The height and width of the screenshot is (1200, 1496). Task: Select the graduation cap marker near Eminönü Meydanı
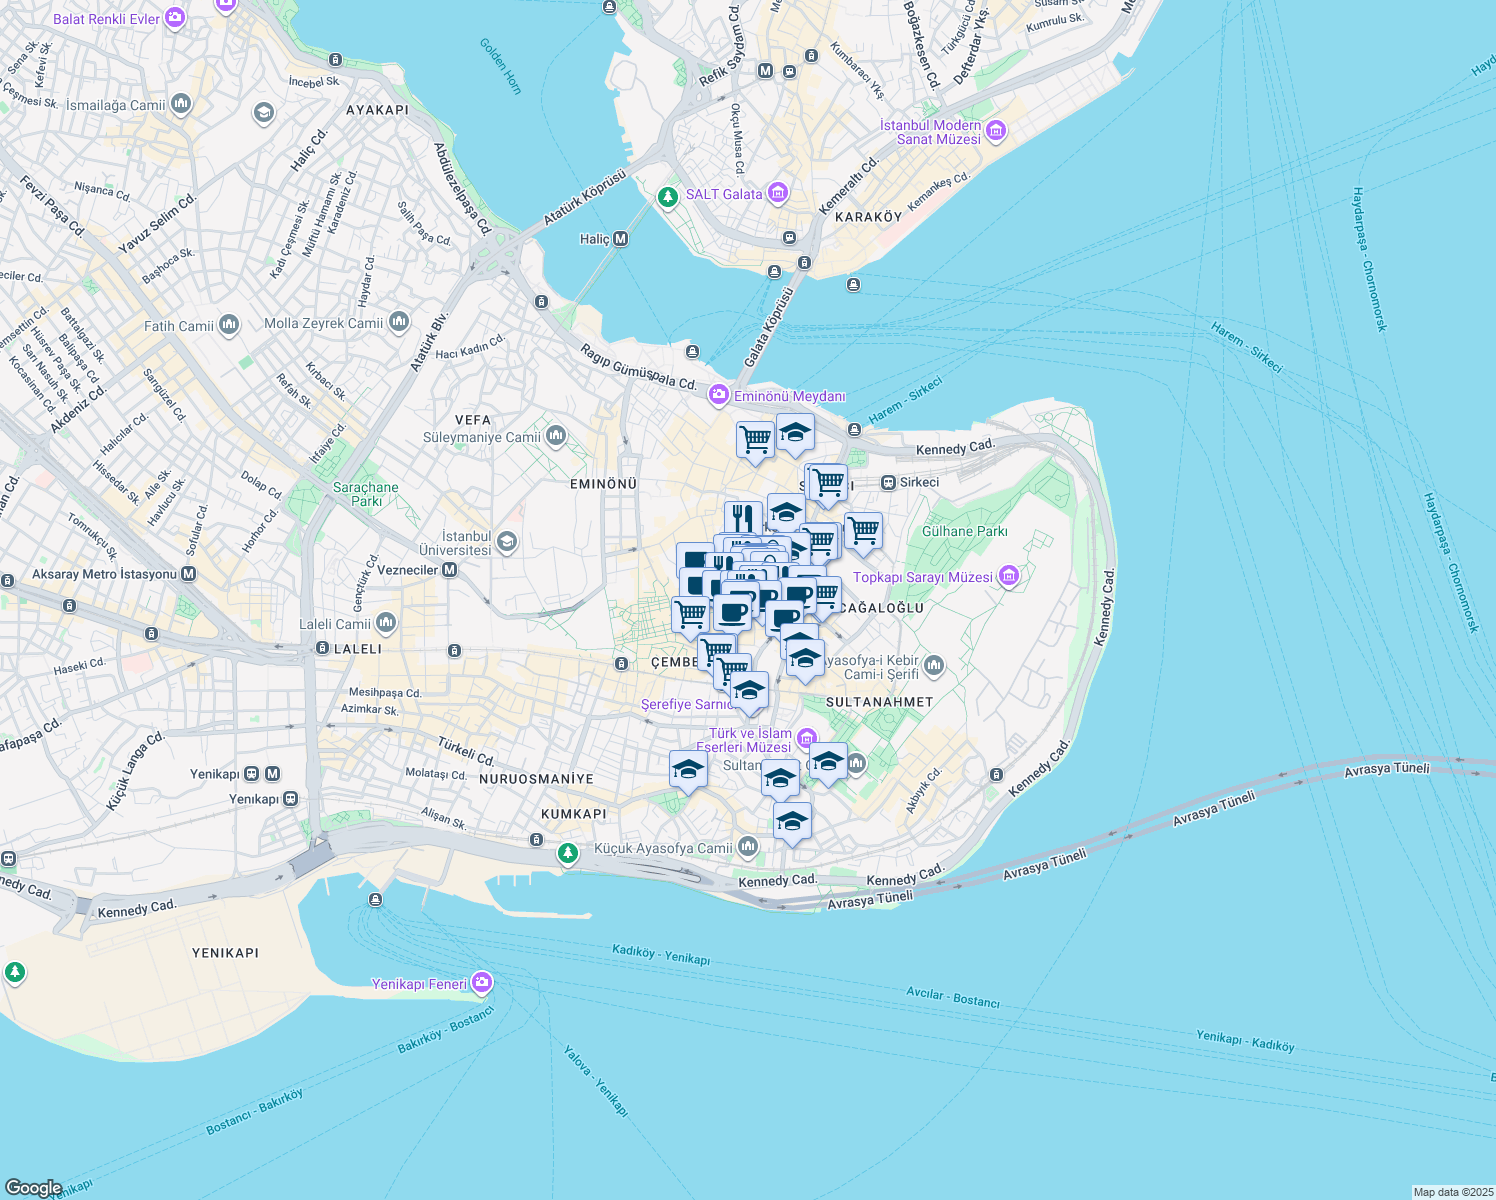pos(795,433)
